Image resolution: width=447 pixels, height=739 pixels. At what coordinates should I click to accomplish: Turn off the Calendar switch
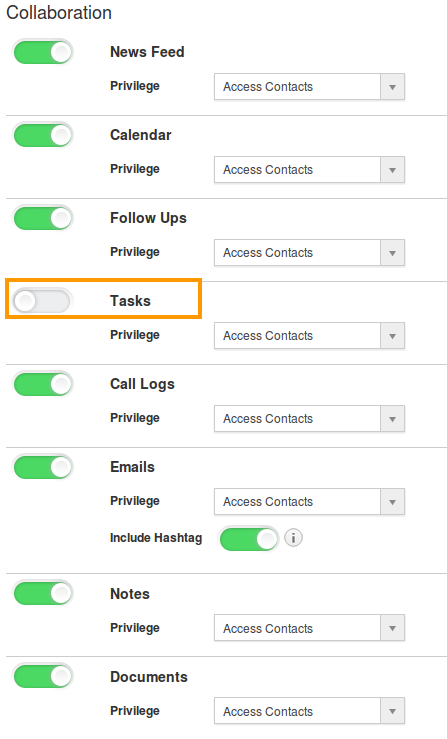(43, 135)
